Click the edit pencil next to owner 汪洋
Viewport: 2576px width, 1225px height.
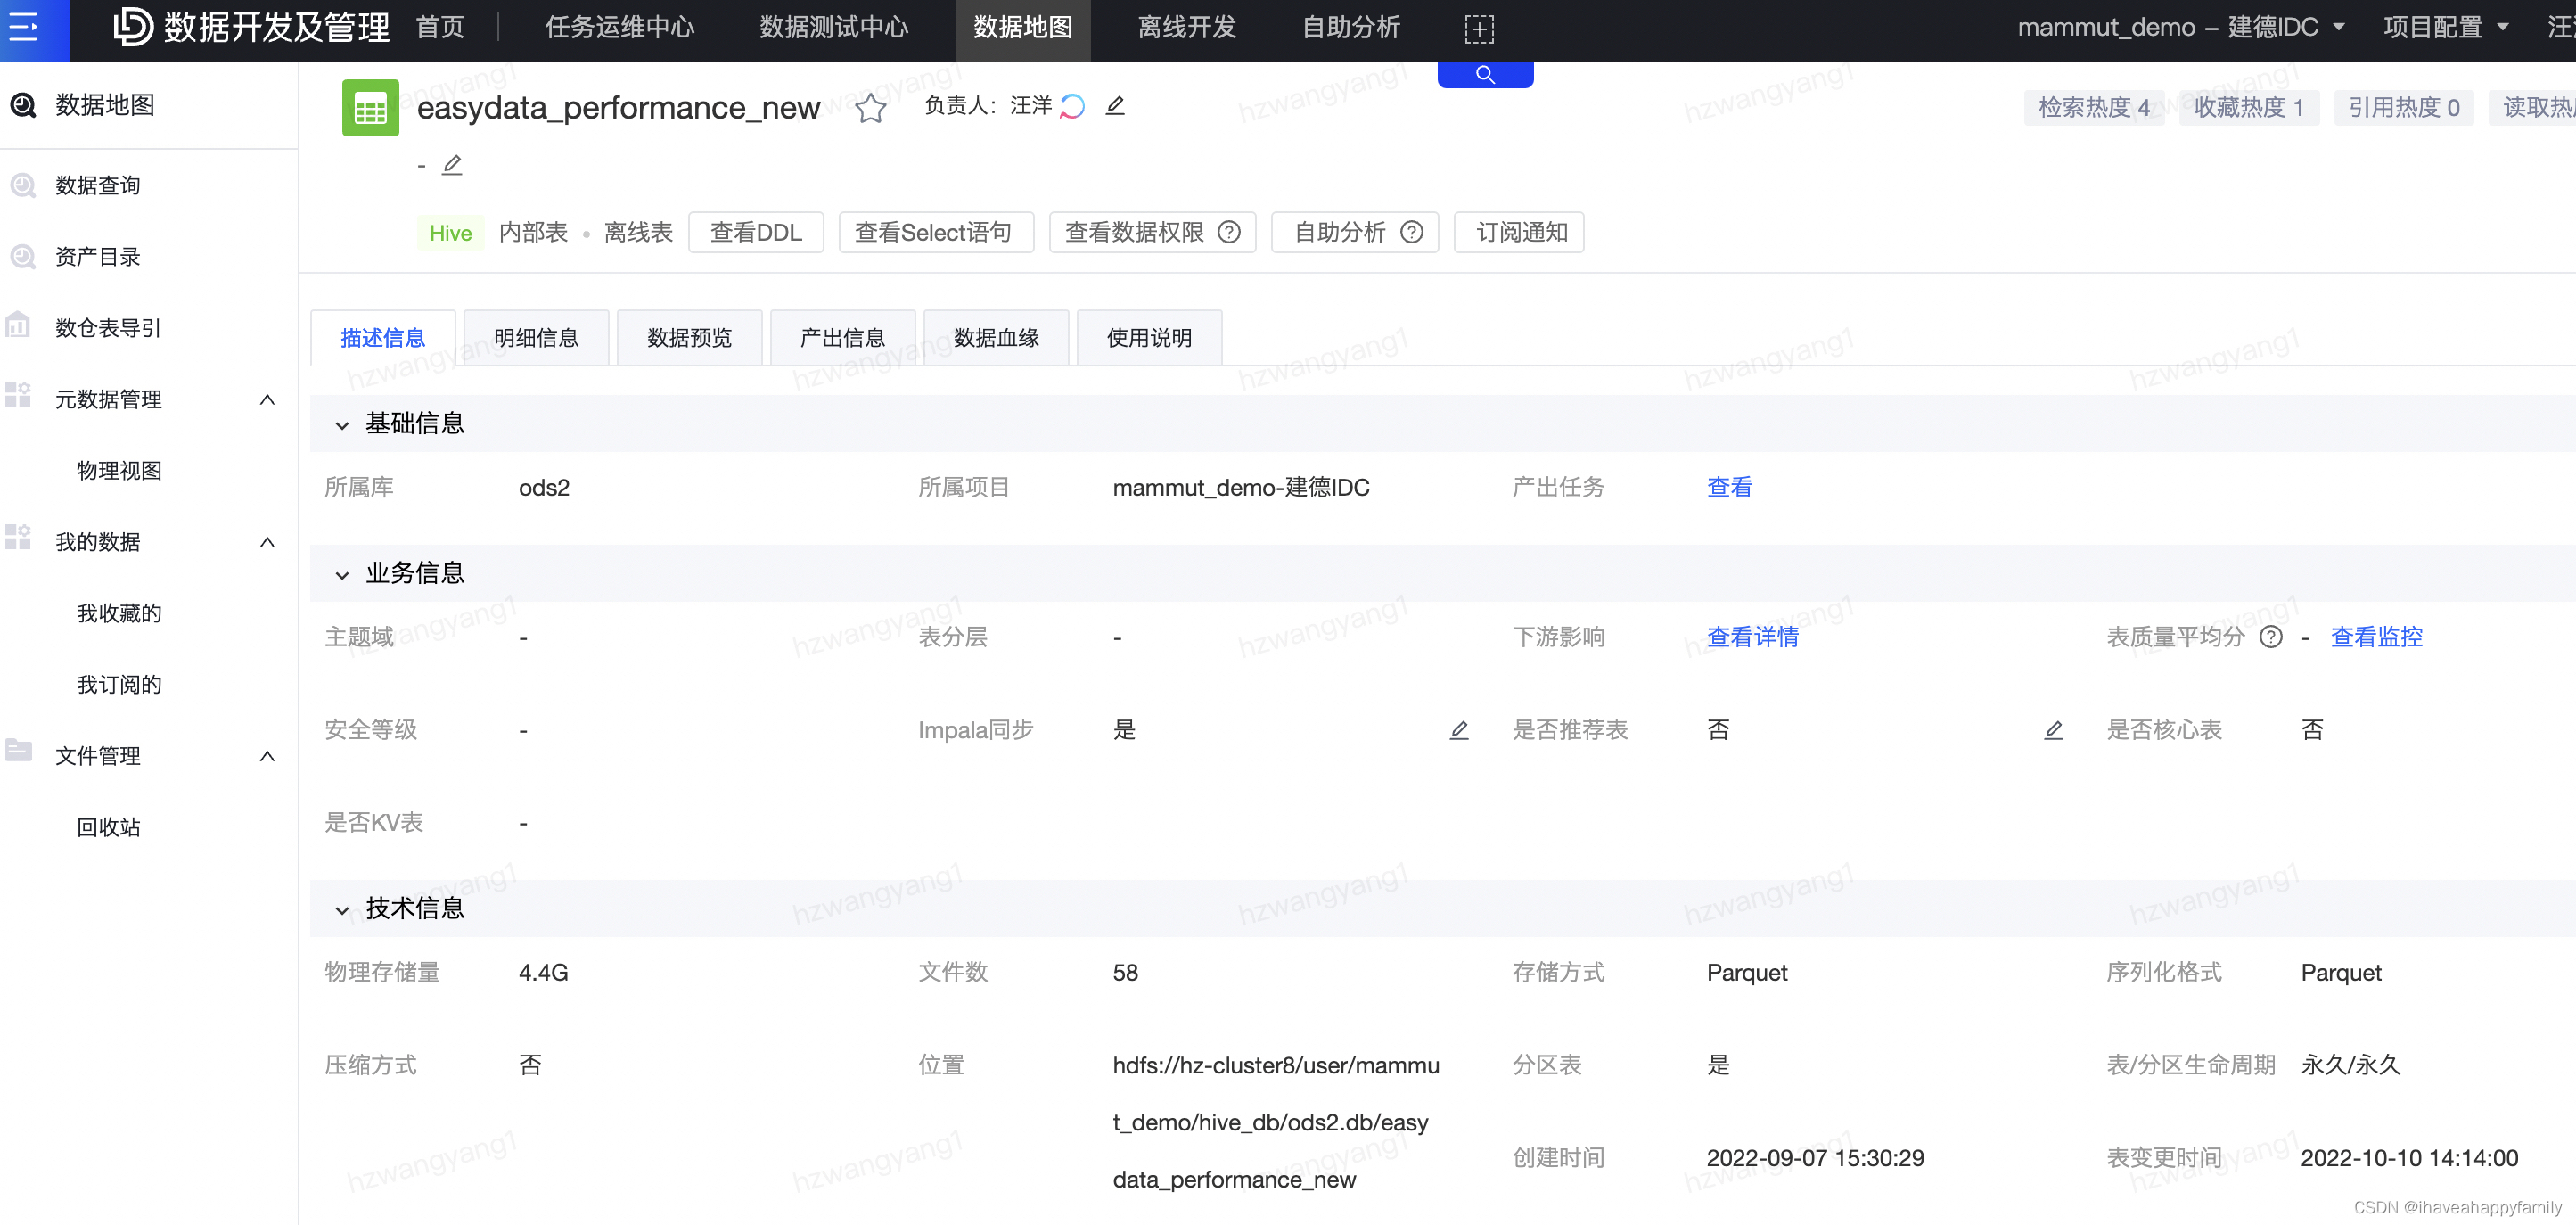click(x=1115, y=105)
